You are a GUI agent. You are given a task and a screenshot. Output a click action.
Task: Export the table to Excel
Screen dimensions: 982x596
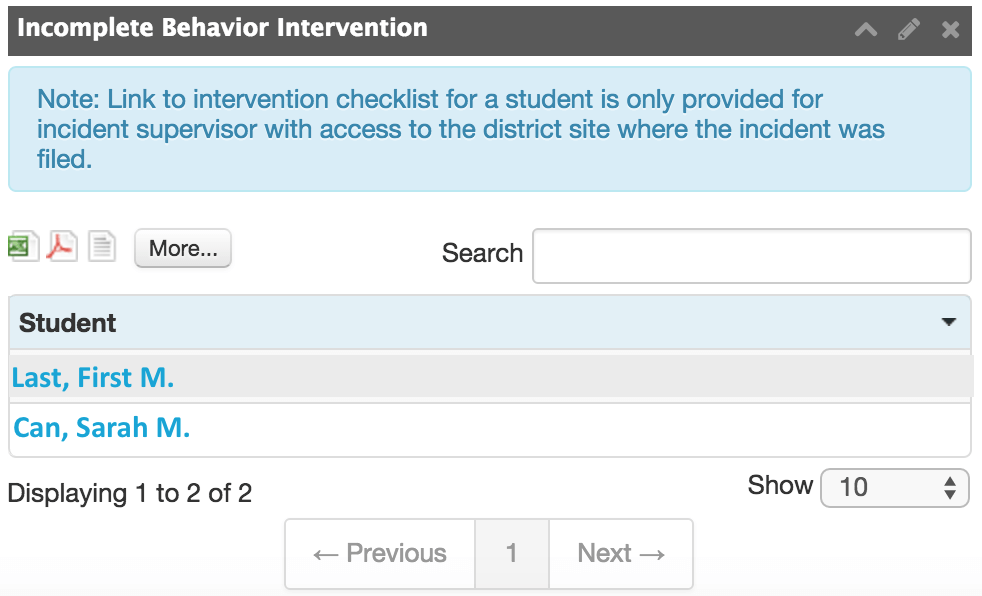(x=23, y=246)
